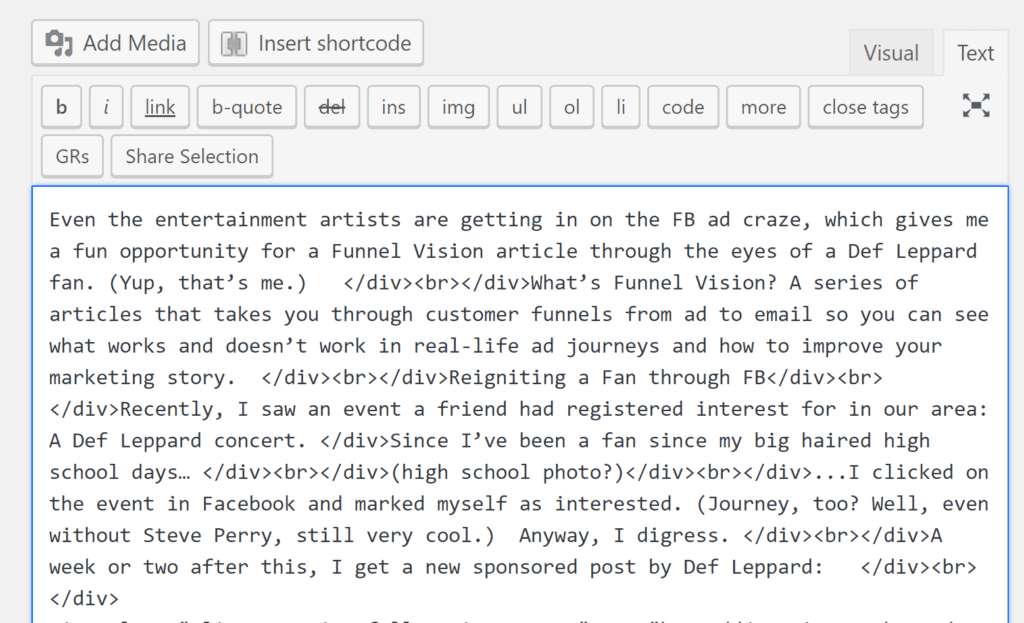The width and height of the screenshot is (1024, 623).
Task: Insert an image via img button
Action: coord(458,107)
